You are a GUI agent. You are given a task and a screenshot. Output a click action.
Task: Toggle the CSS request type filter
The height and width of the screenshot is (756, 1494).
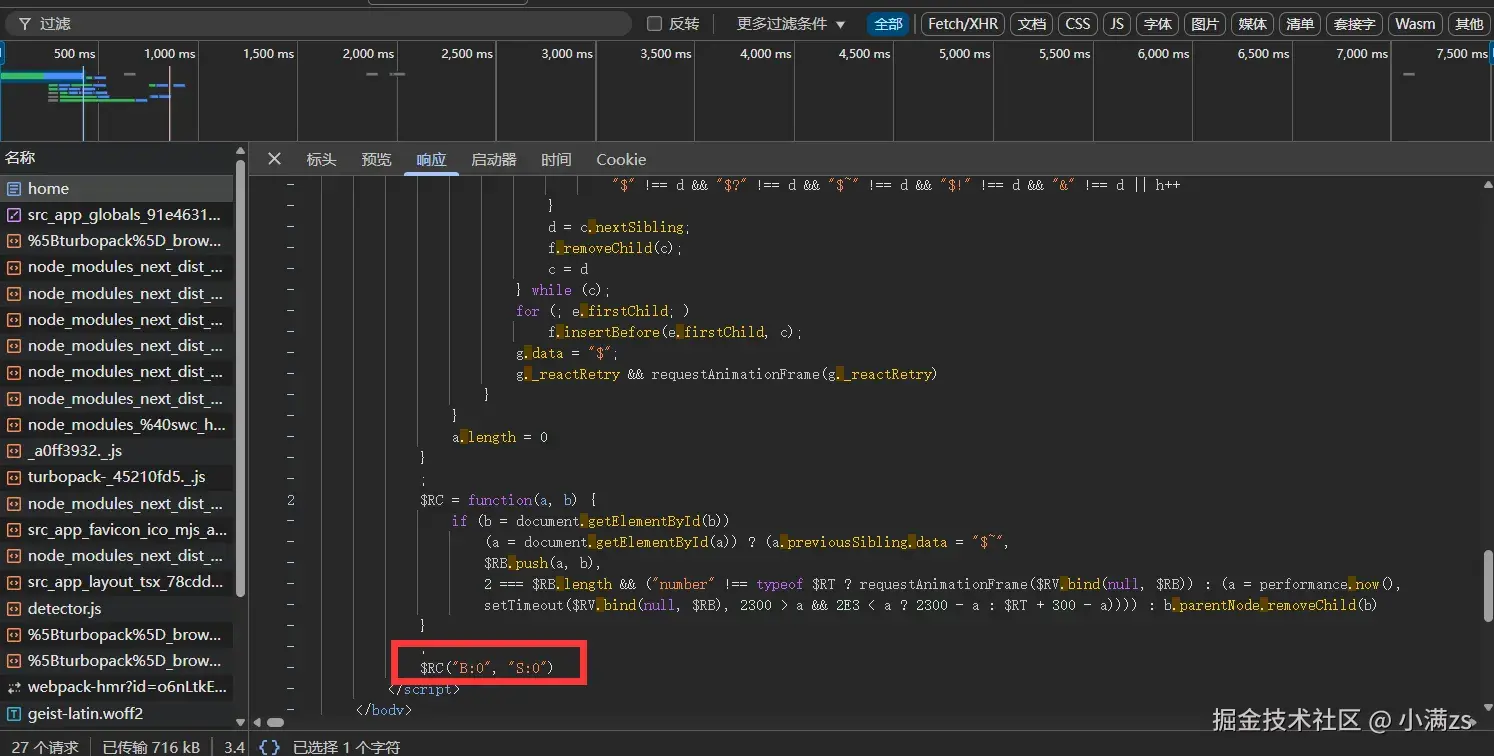(x=1077, y=24)
